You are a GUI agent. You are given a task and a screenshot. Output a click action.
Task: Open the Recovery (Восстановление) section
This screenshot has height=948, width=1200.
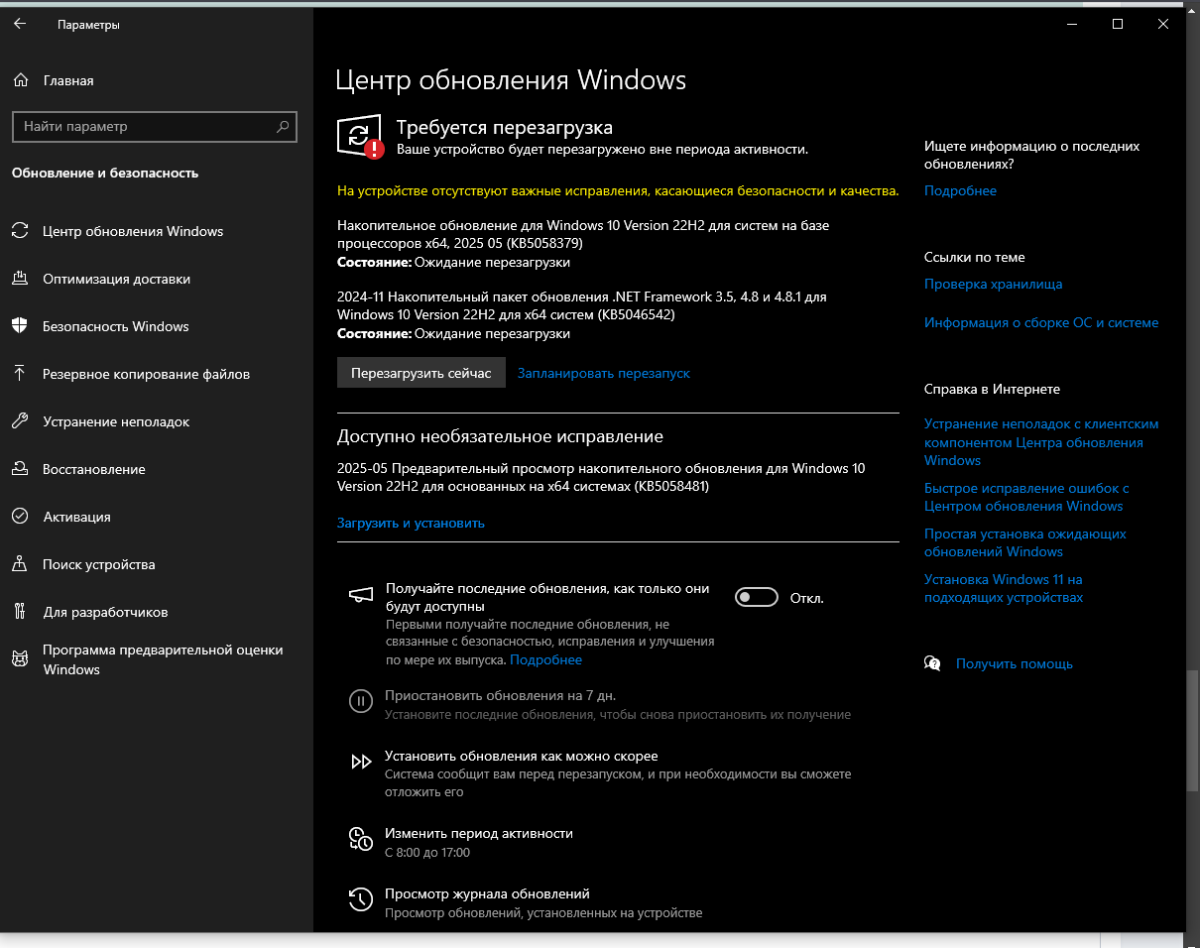(94, 469)
